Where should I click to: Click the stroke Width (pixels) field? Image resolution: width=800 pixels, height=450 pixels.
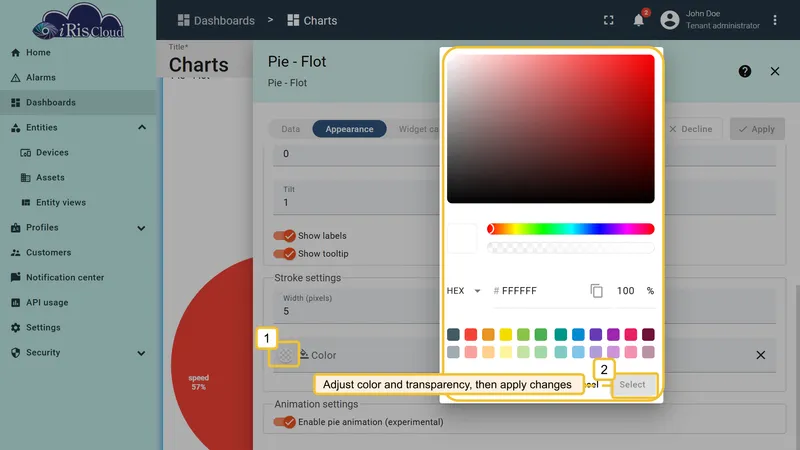point(357,306)
